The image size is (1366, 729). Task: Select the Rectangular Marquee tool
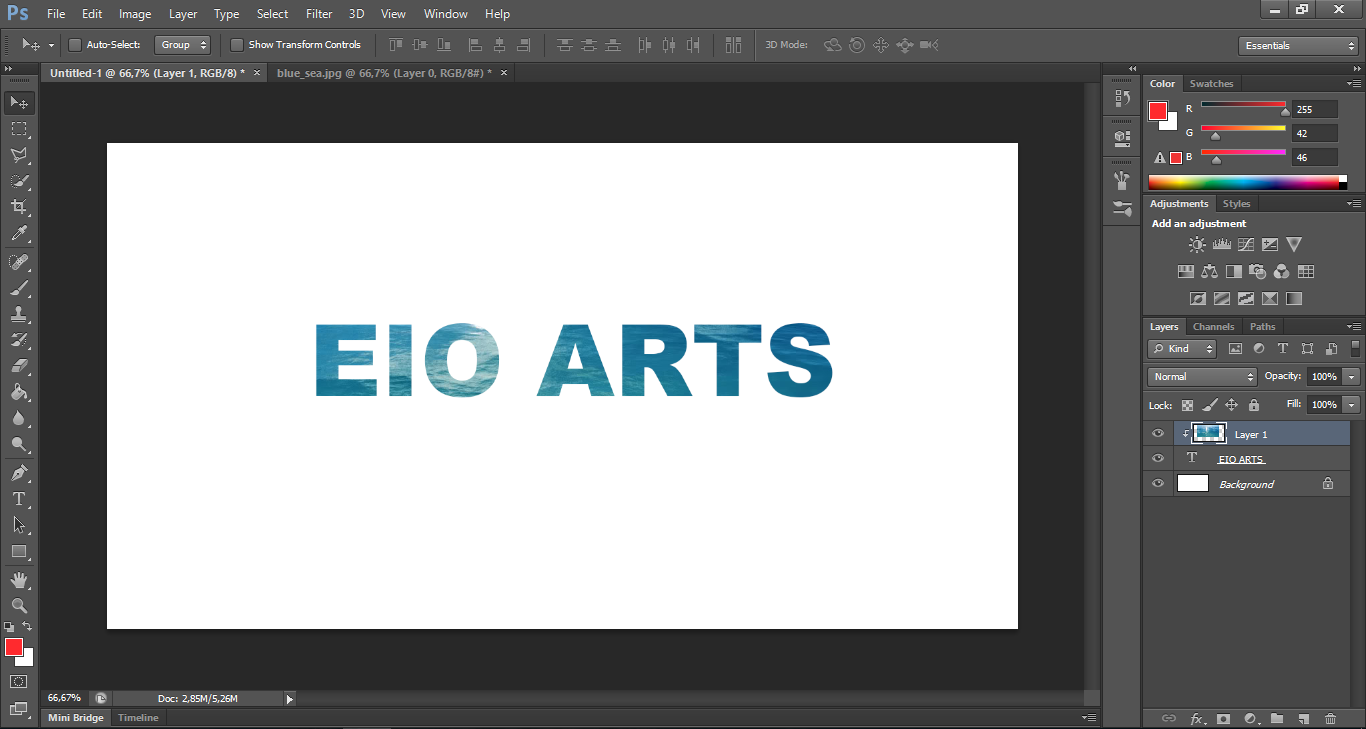19,129
